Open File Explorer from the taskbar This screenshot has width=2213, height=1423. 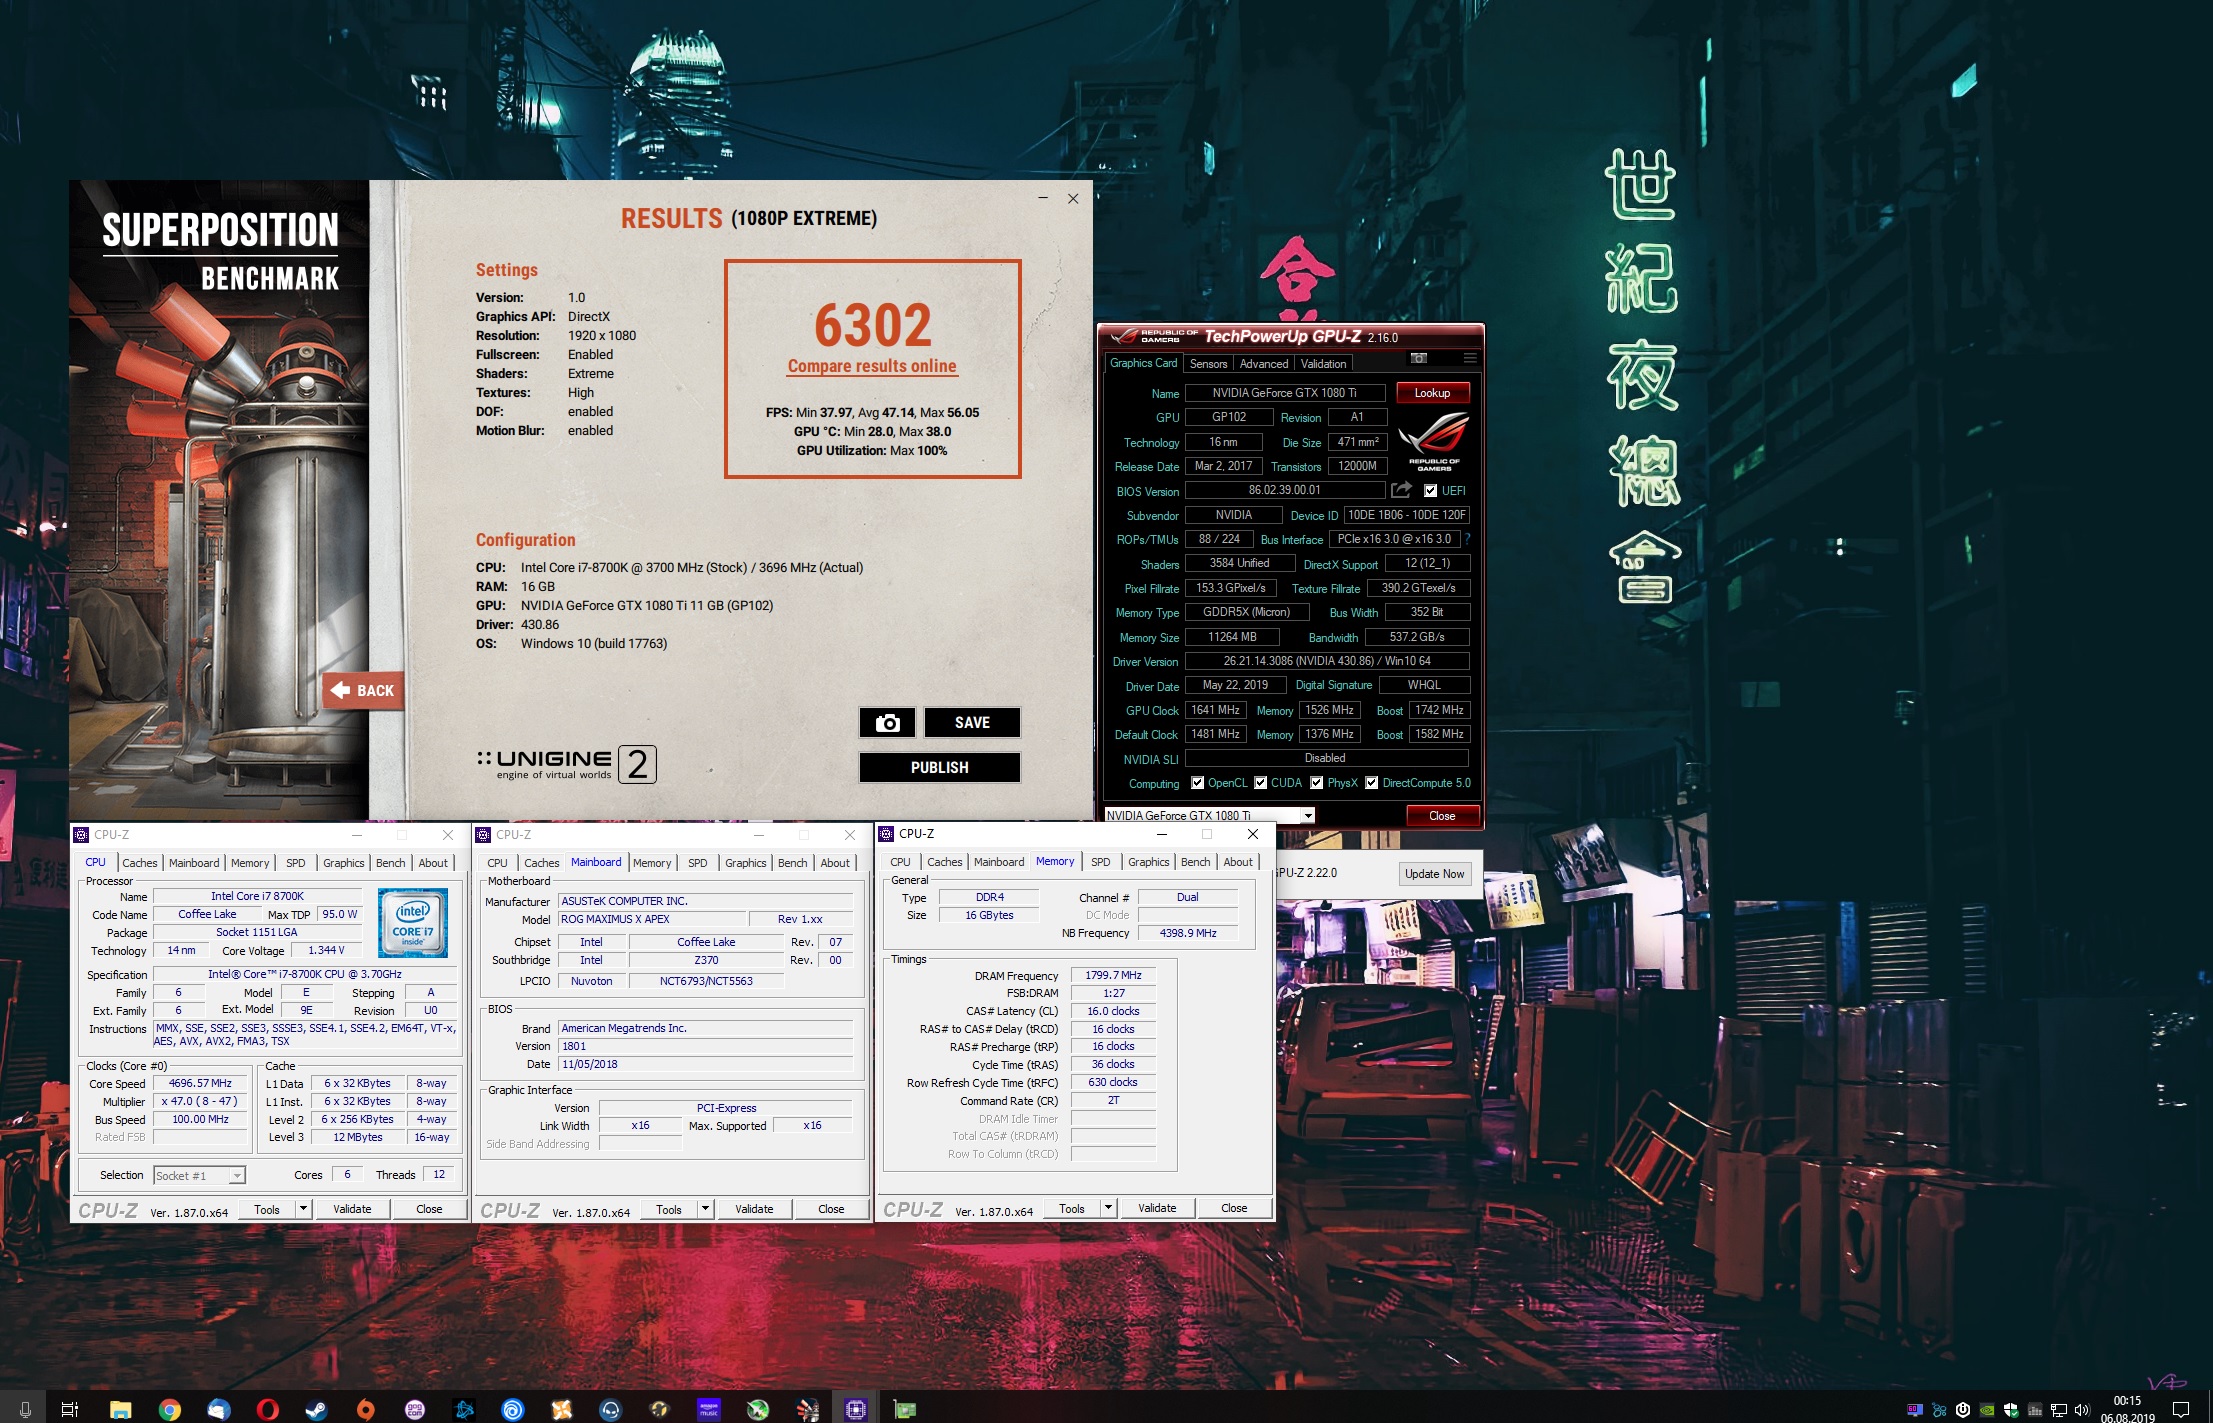pos(120,1409)
